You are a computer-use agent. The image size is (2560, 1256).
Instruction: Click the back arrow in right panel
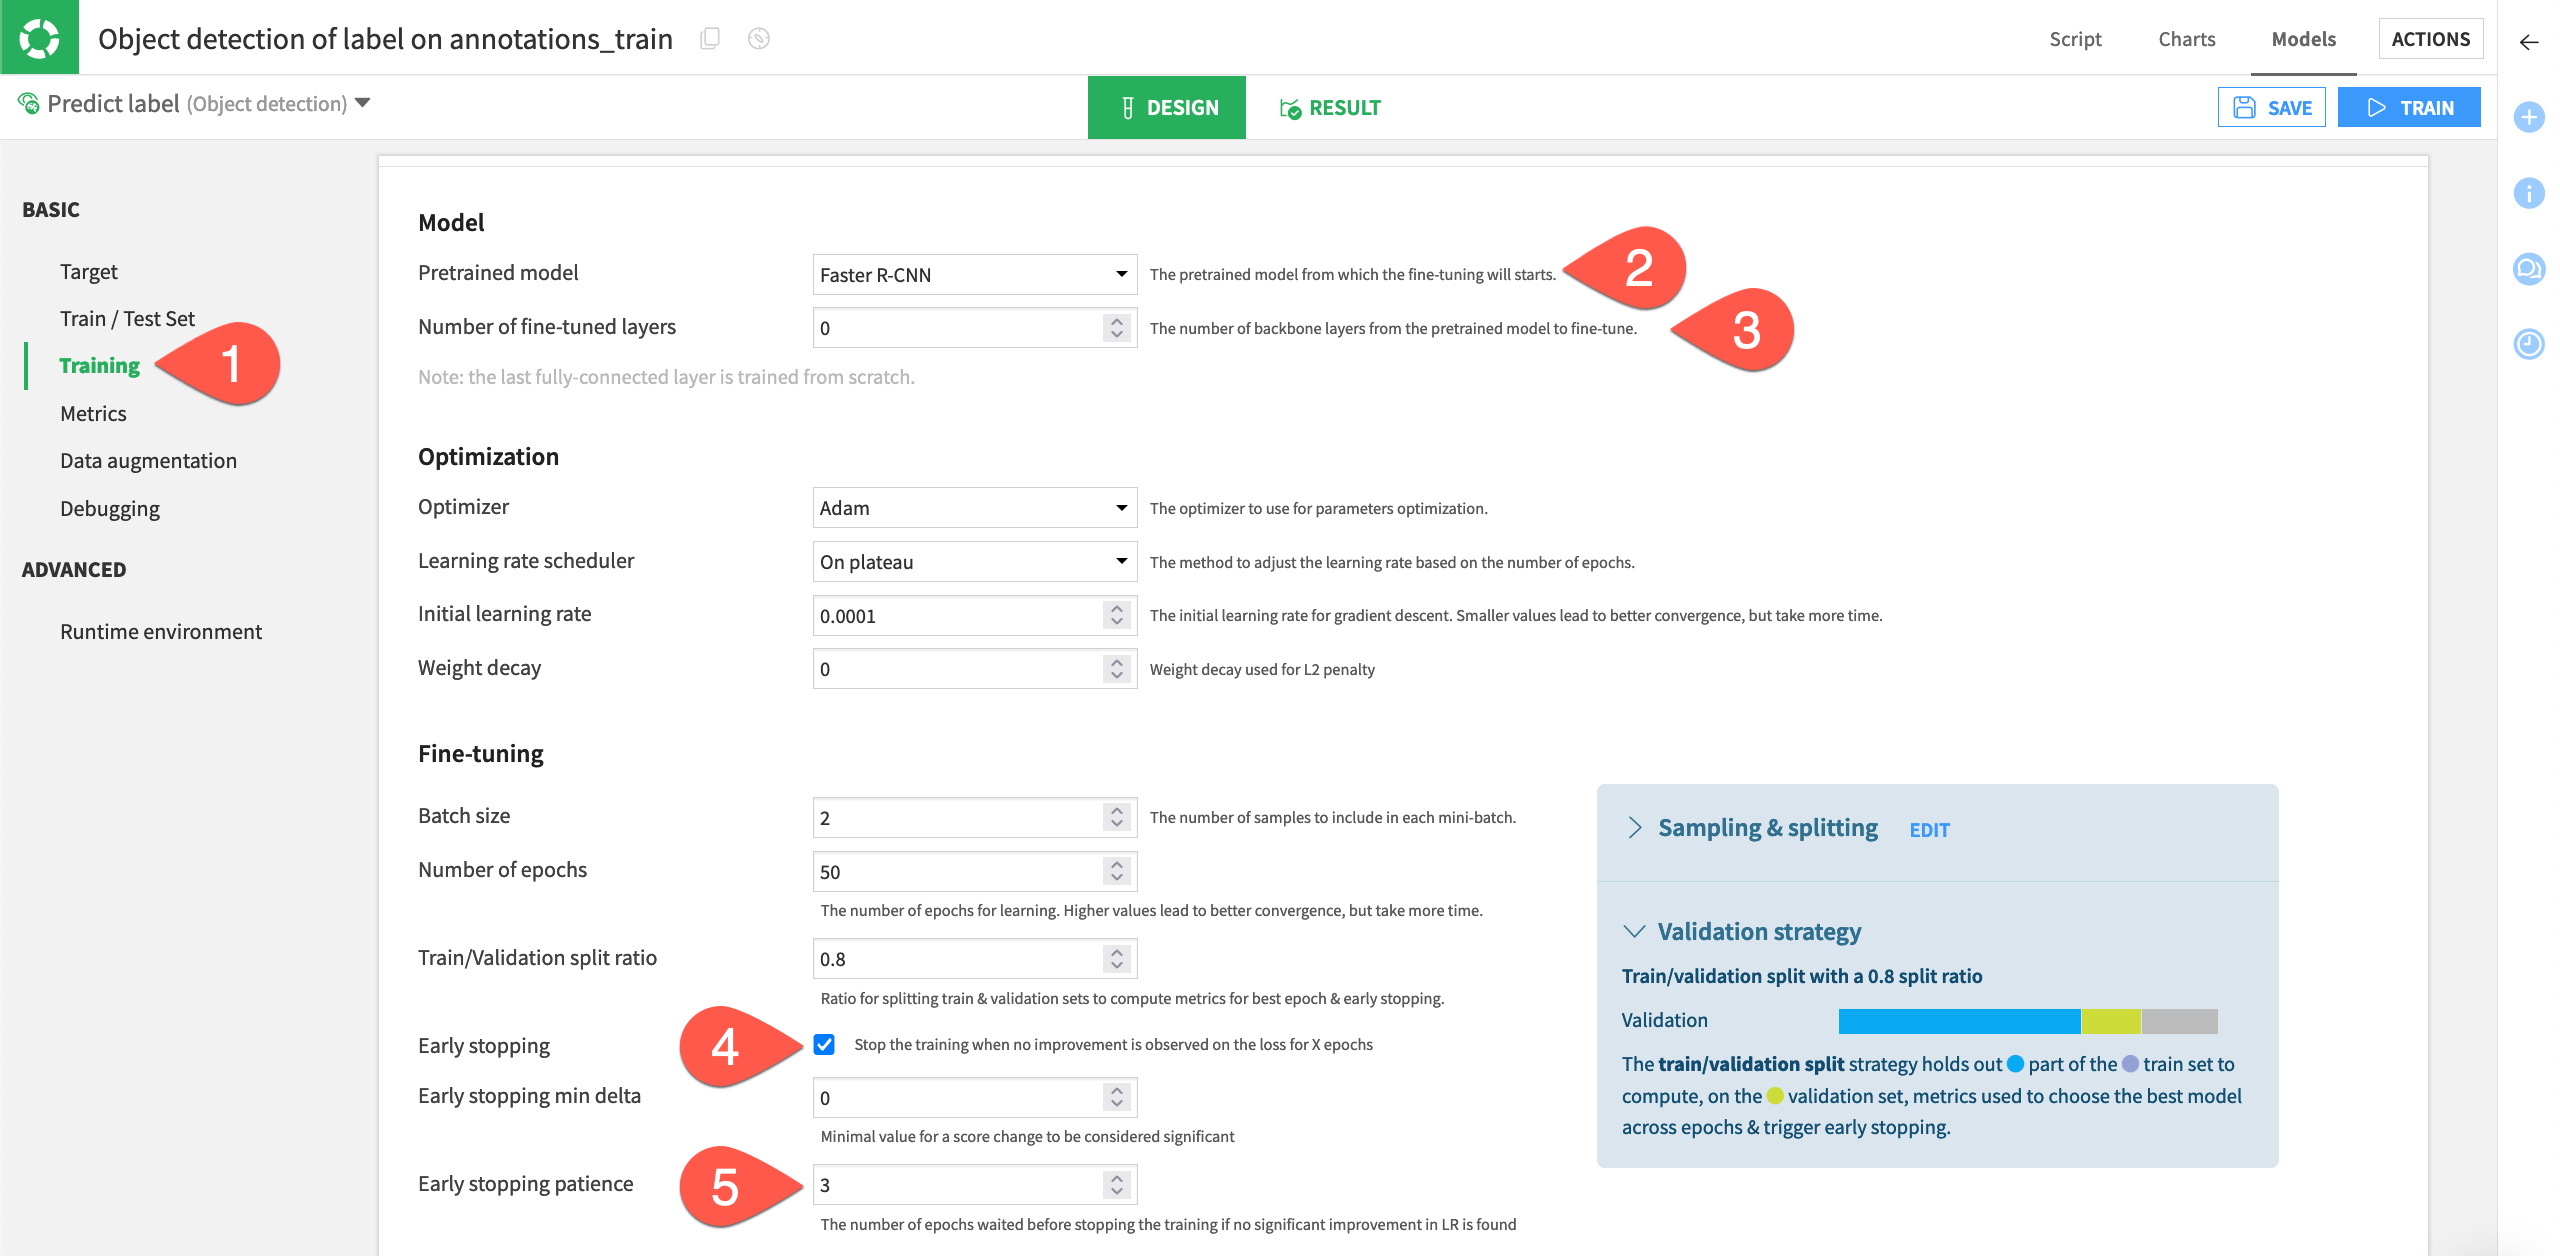pyautogui.click(x=2529, y=42)
